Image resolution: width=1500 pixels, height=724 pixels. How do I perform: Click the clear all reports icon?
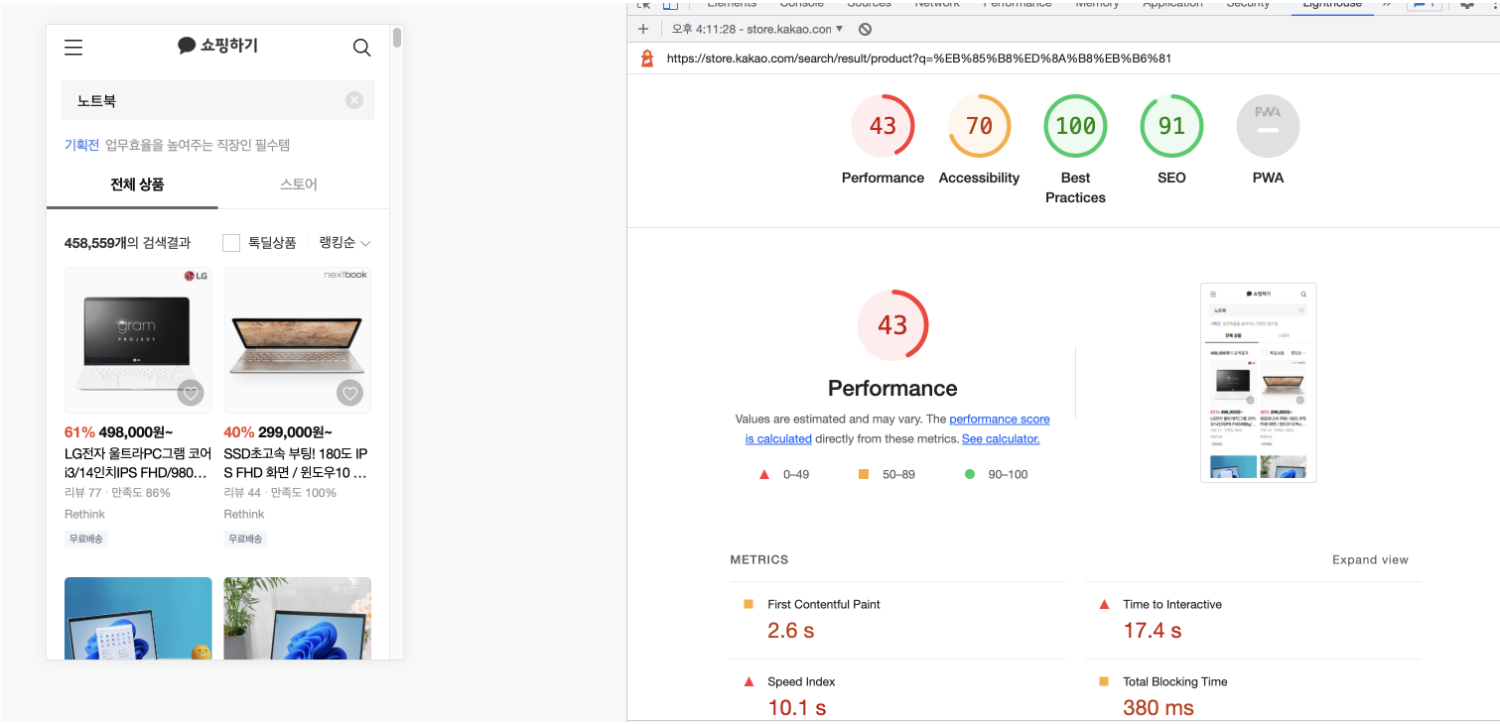pyautogui.click(x=865, y=29)
